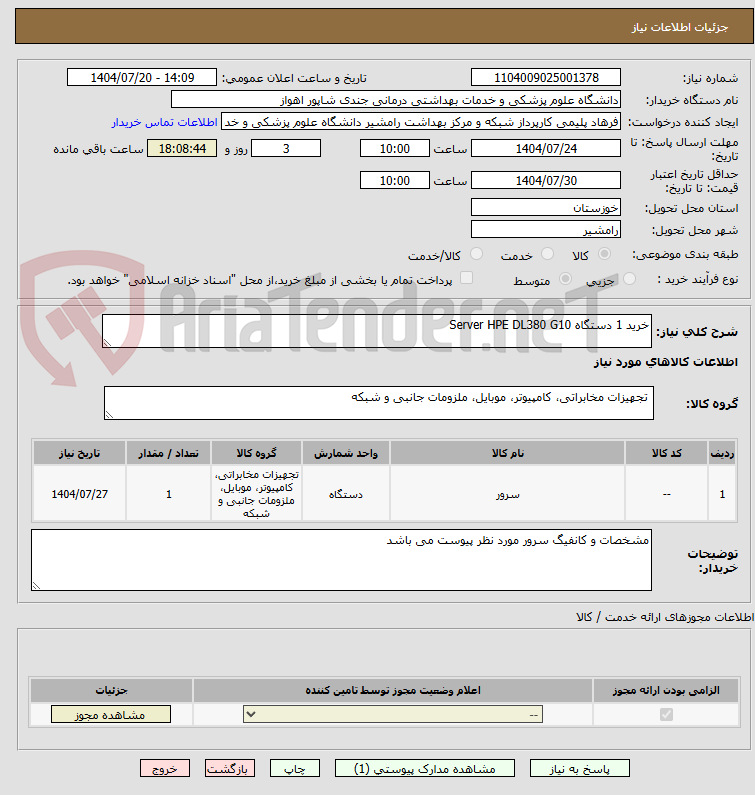Click the گروه کالا text area

[x=379, y=403]
